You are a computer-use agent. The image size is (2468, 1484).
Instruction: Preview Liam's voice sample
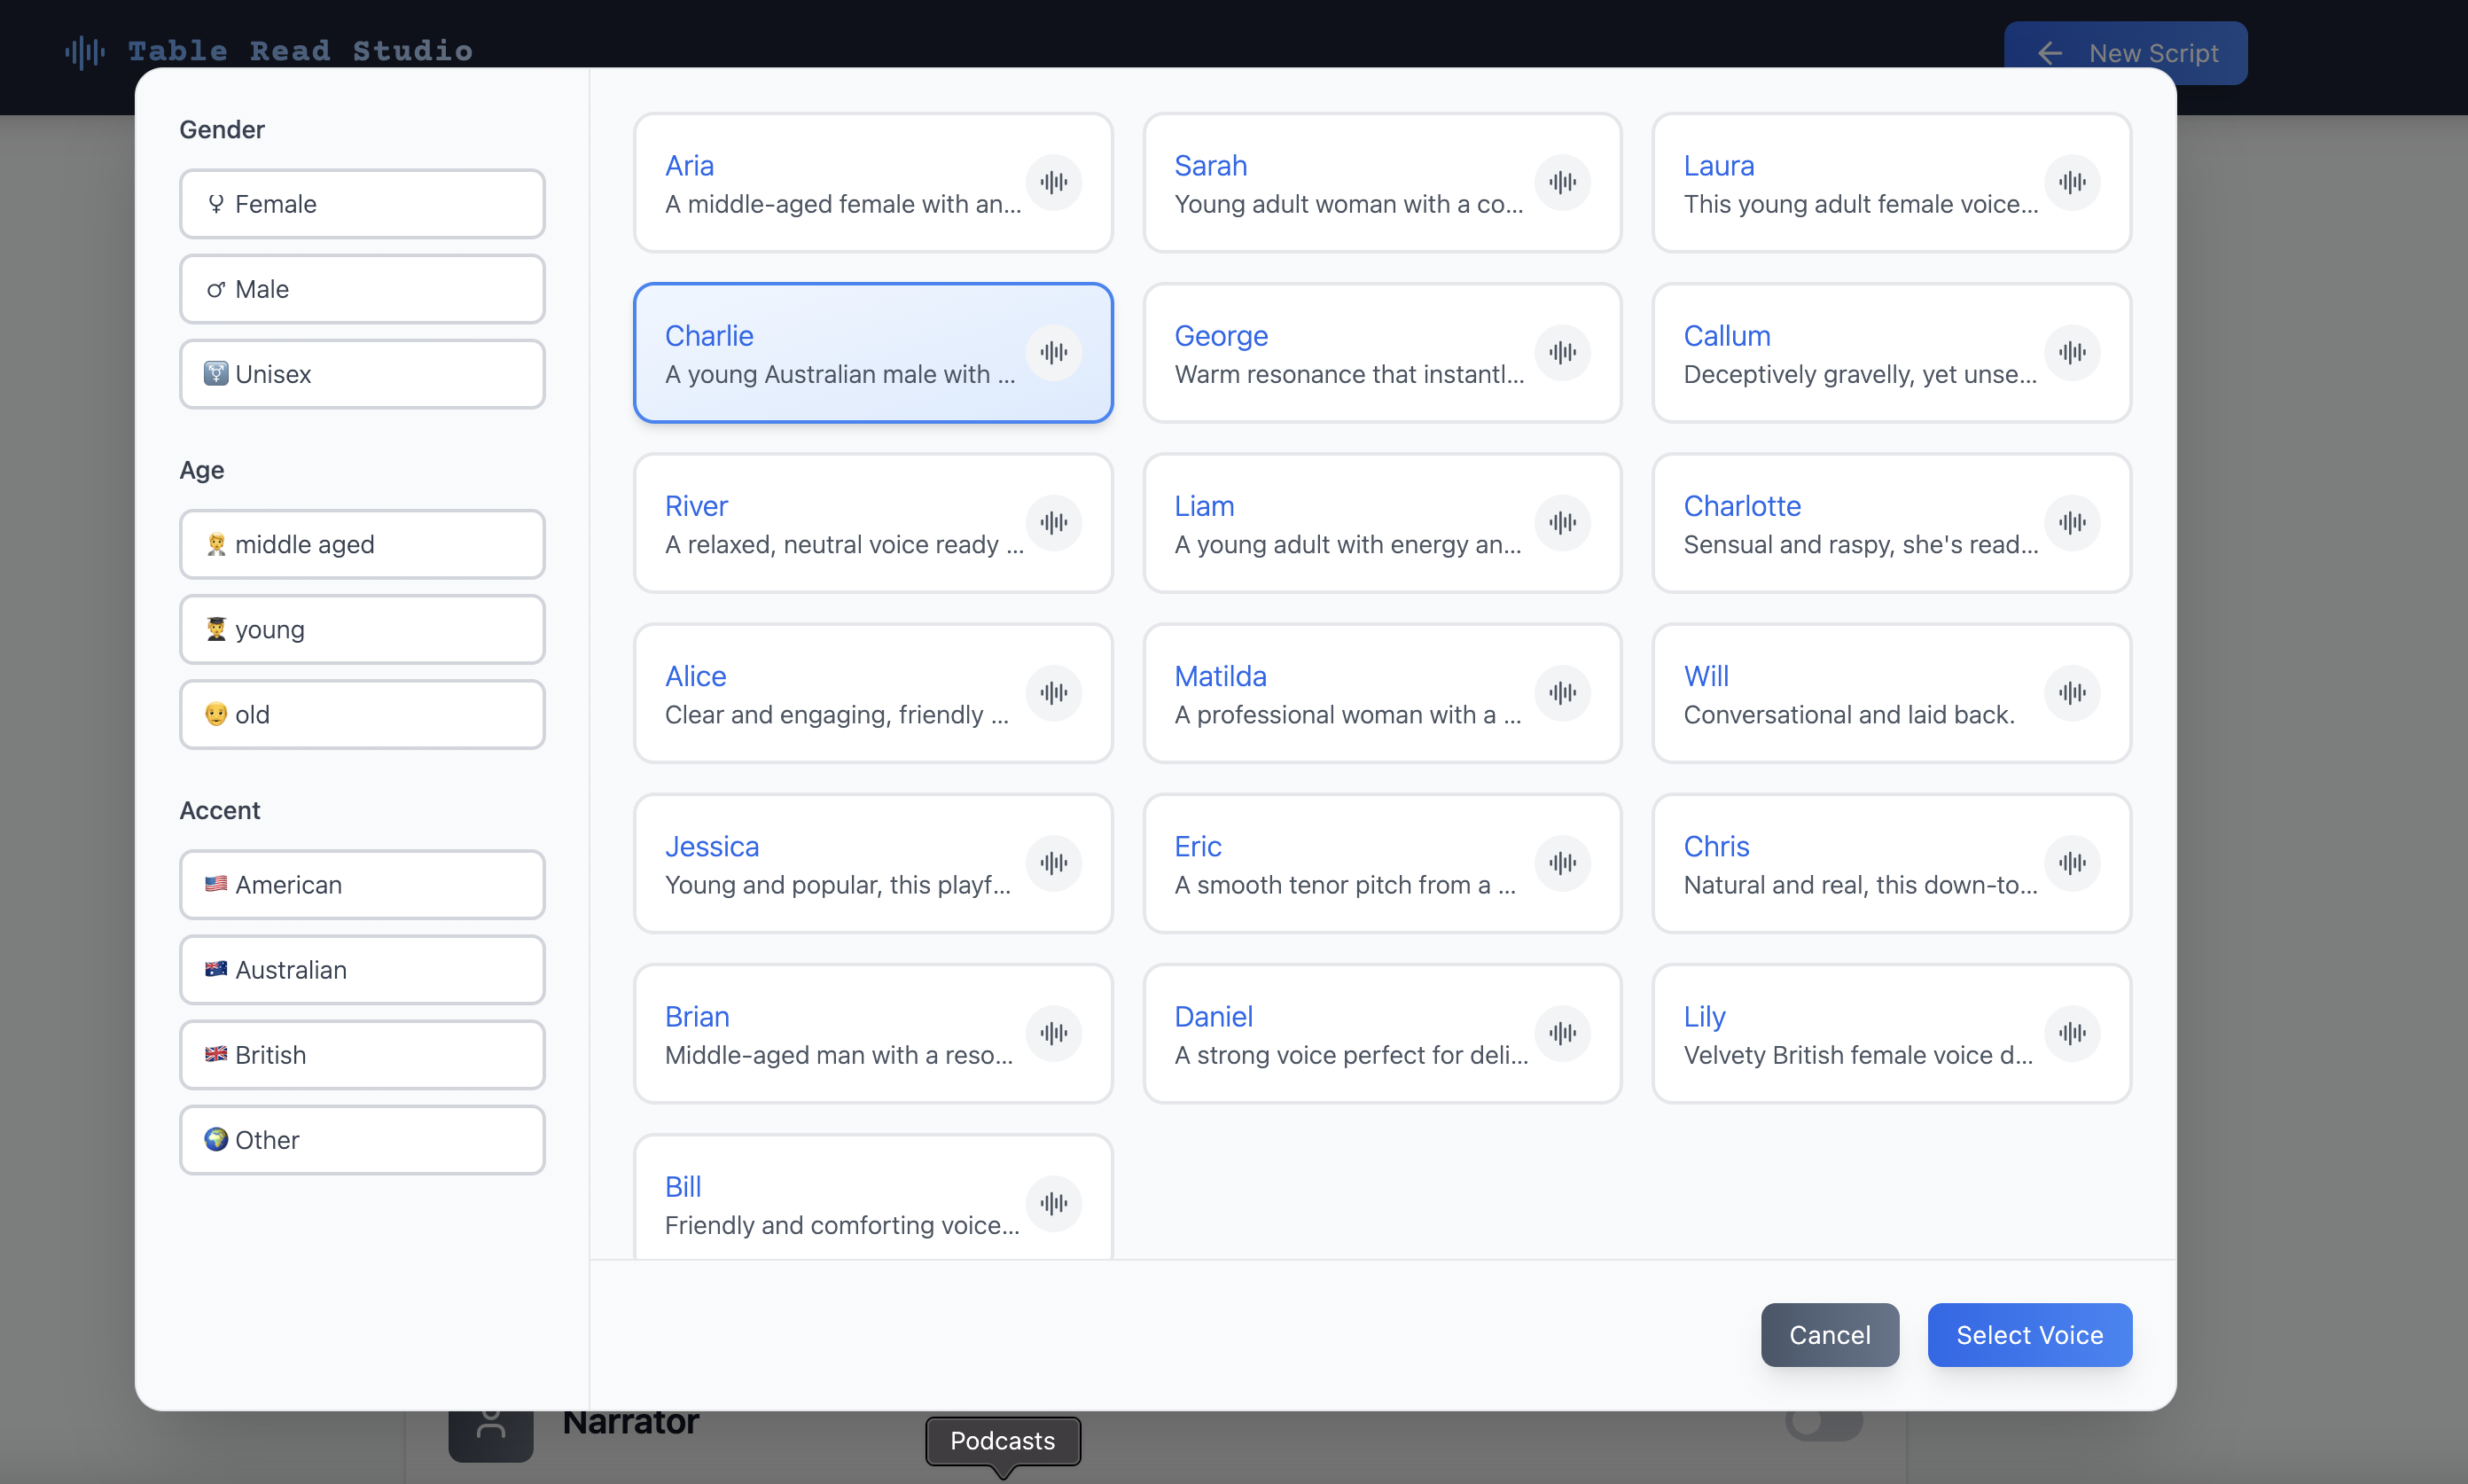point(1562,522)
